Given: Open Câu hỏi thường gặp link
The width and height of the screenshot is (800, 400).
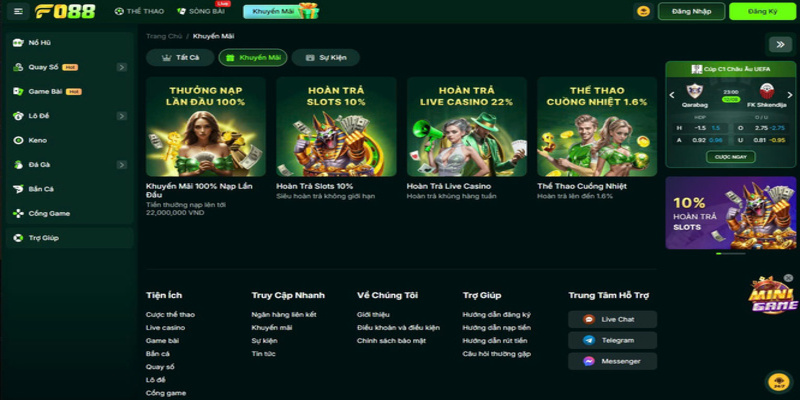Looking at the screenshot, I should pos(496,354).
